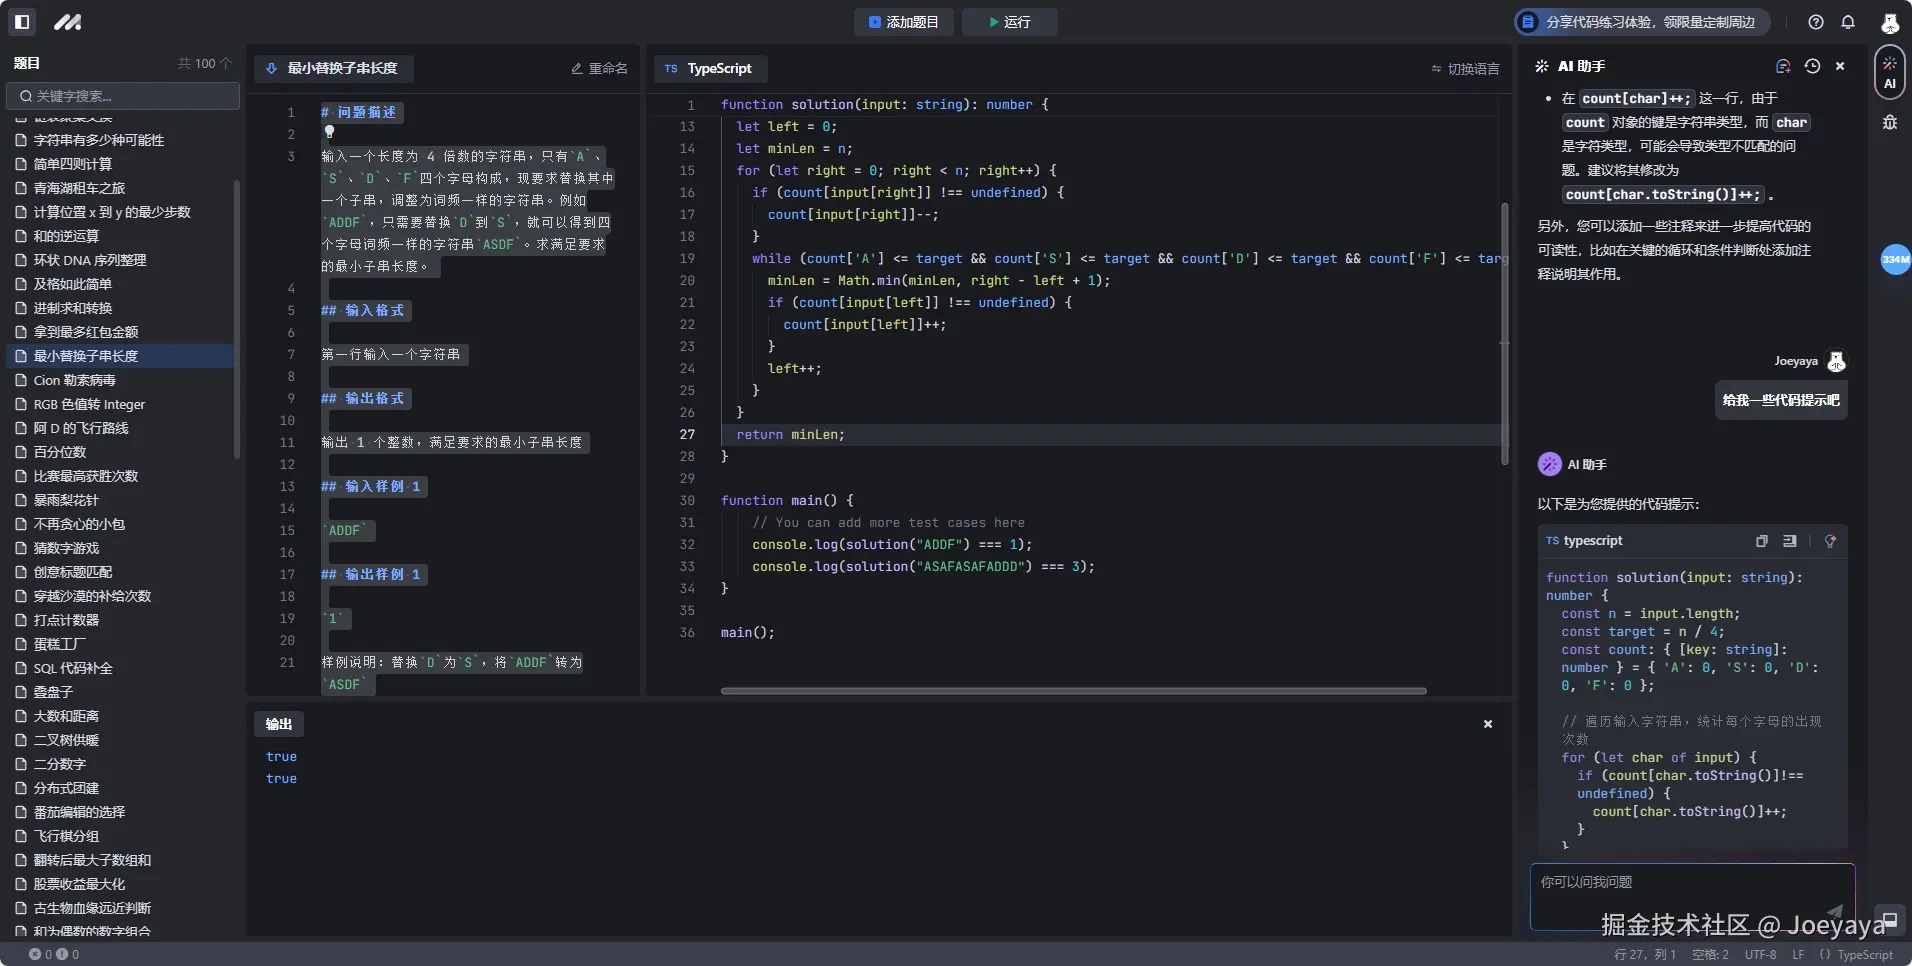1912x966 pixels.
Task: Toggle the AI assistant panel button
Action: pos(1889,73)
